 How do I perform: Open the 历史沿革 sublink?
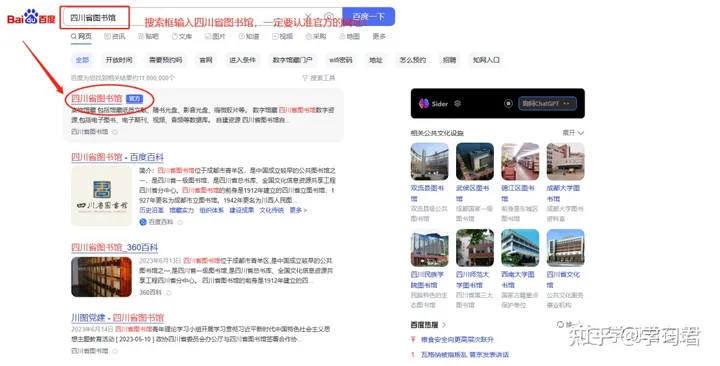pyautogui.click(x=152, y=210)
